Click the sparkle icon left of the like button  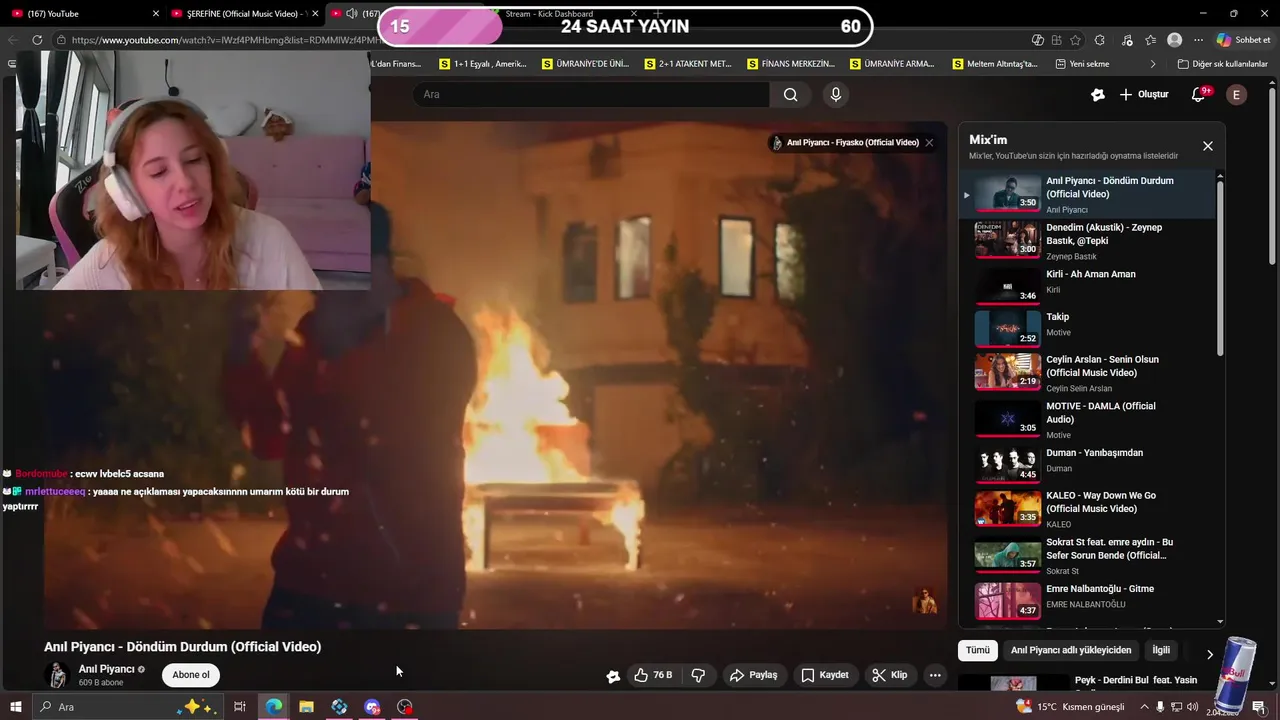(613, 676)
